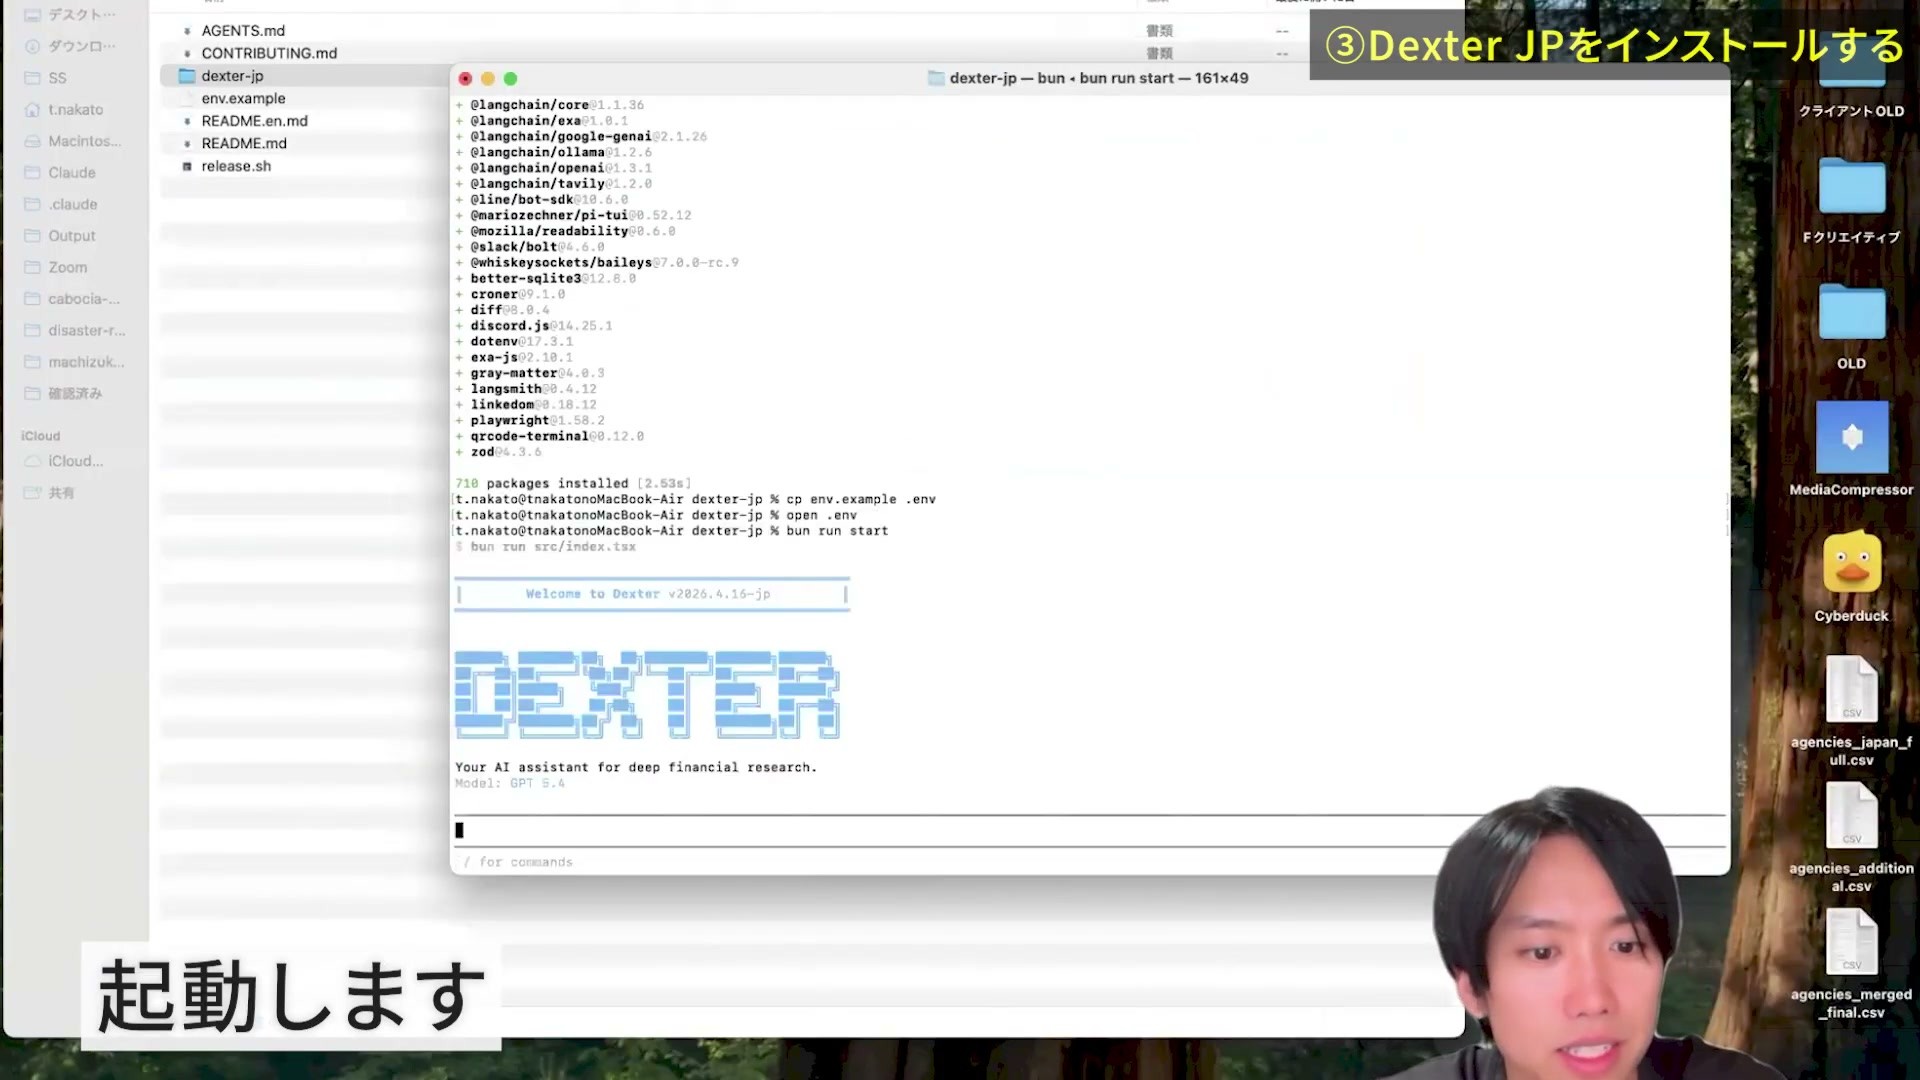Open ダウンロード in Finder sidebar
Viewport: 1920px width, 1080px height.
[81, 46]
